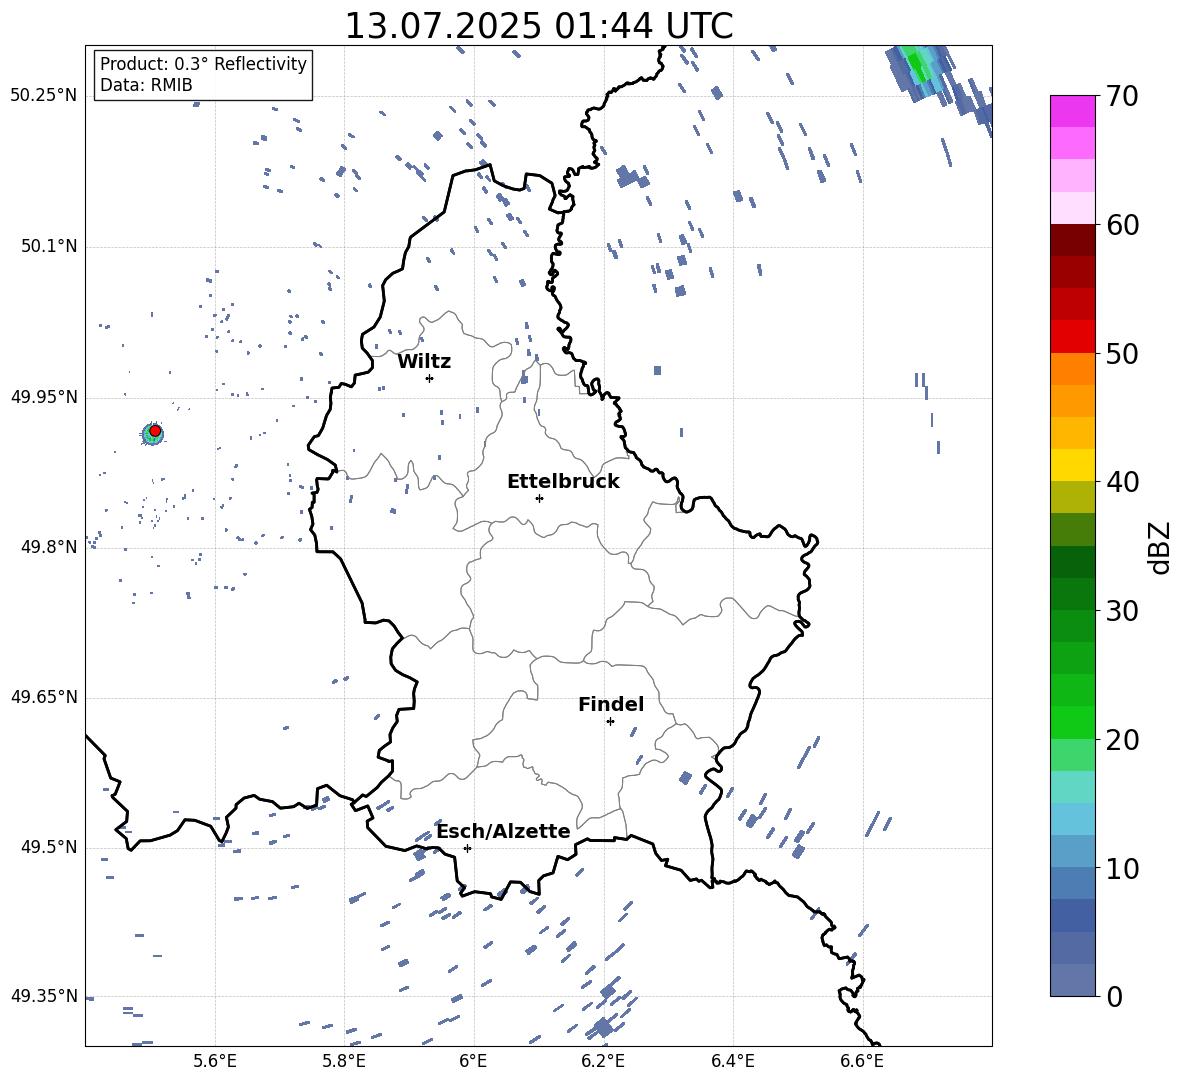Click the Ettelbruck station cross marker
The width and height of the screenshot is (1184, 1081).
pos(539,498)
